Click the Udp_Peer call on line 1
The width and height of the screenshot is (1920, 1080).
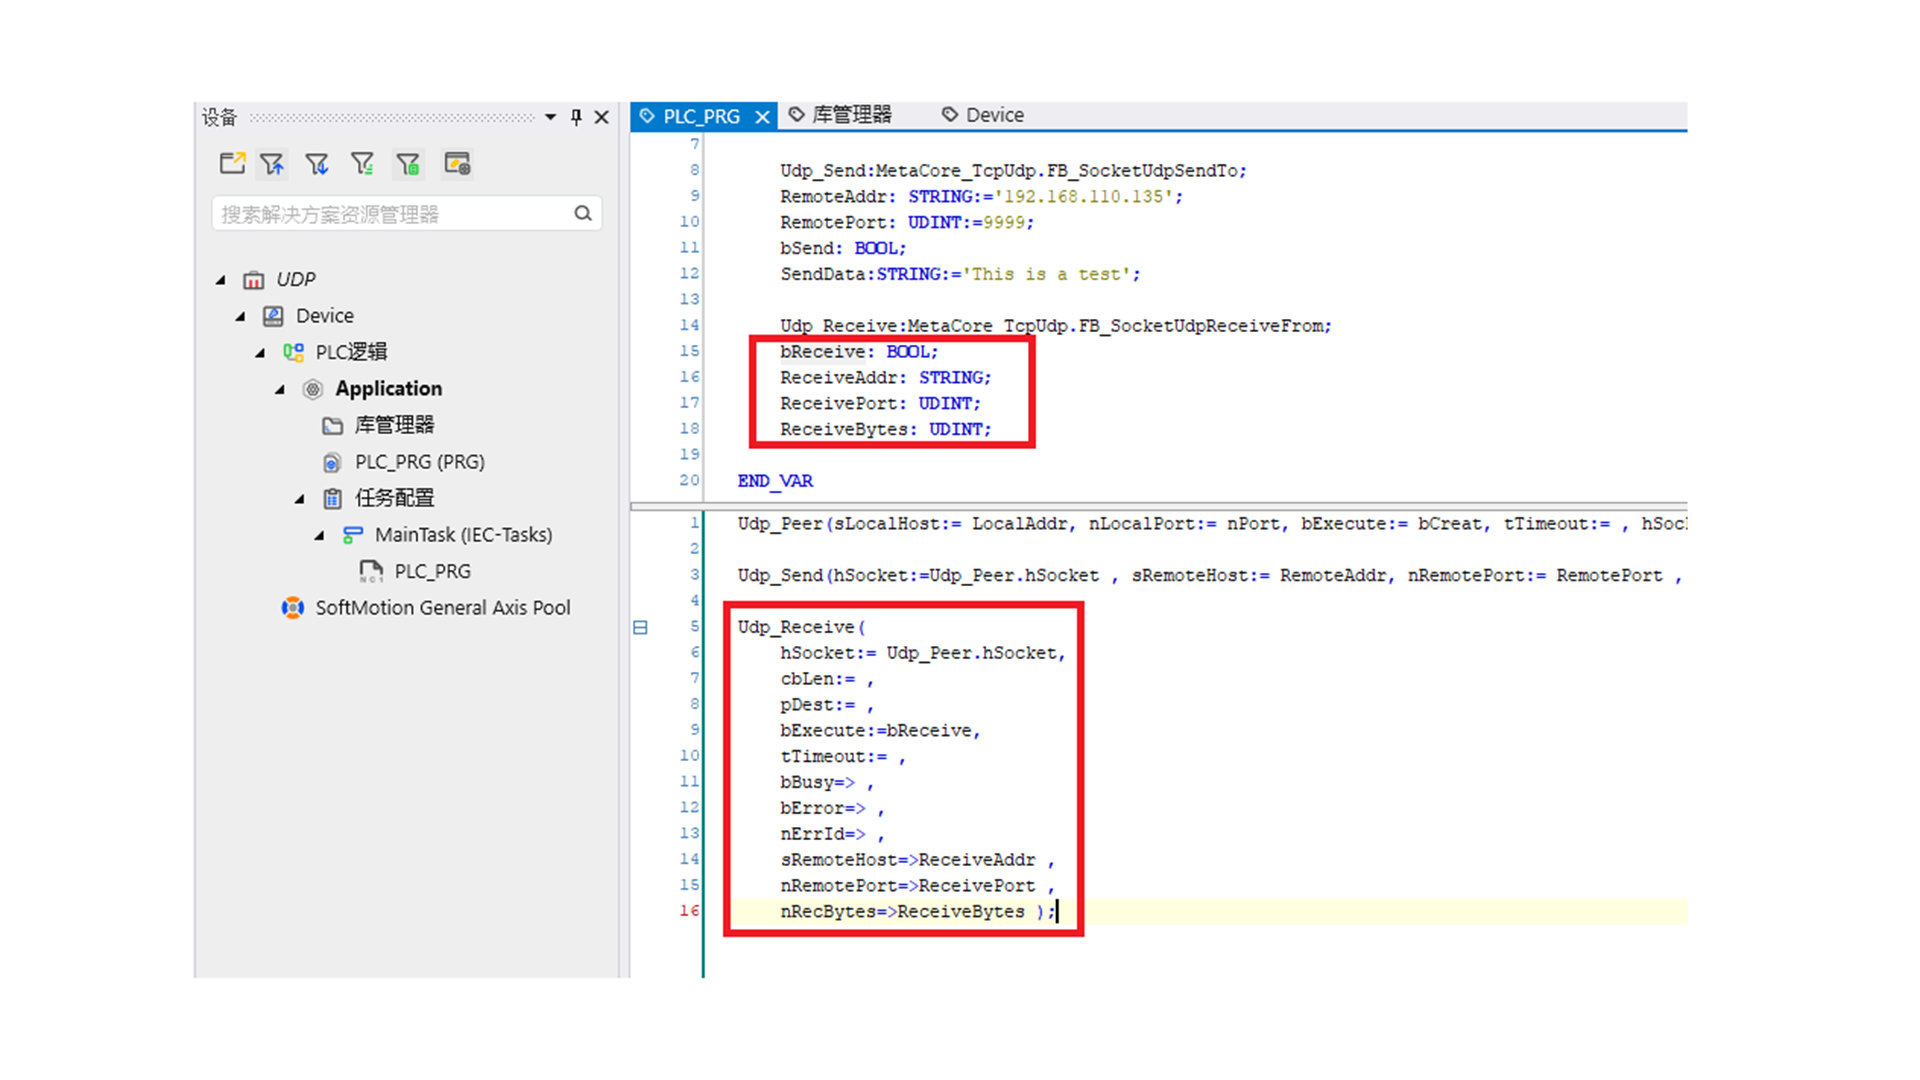[1212, 524]
